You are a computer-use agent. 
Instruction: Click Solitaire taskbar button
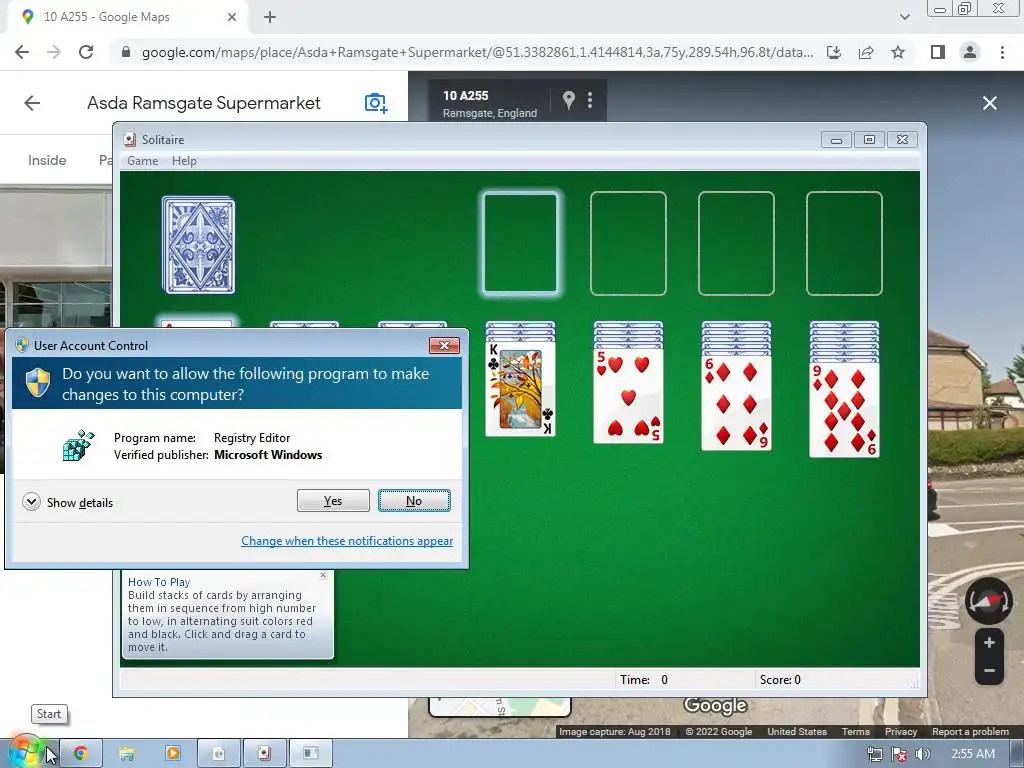tap(264, 754)
